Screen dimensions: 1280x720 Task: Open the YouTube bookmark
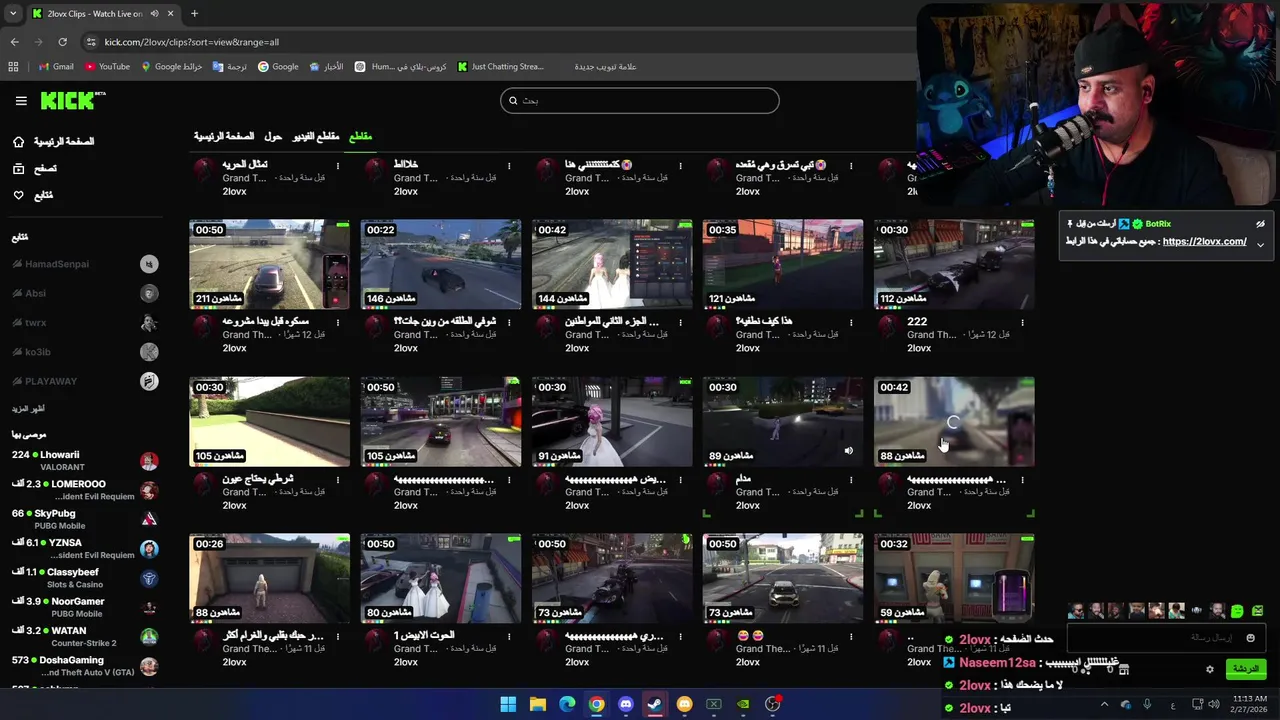coord(108,67)
